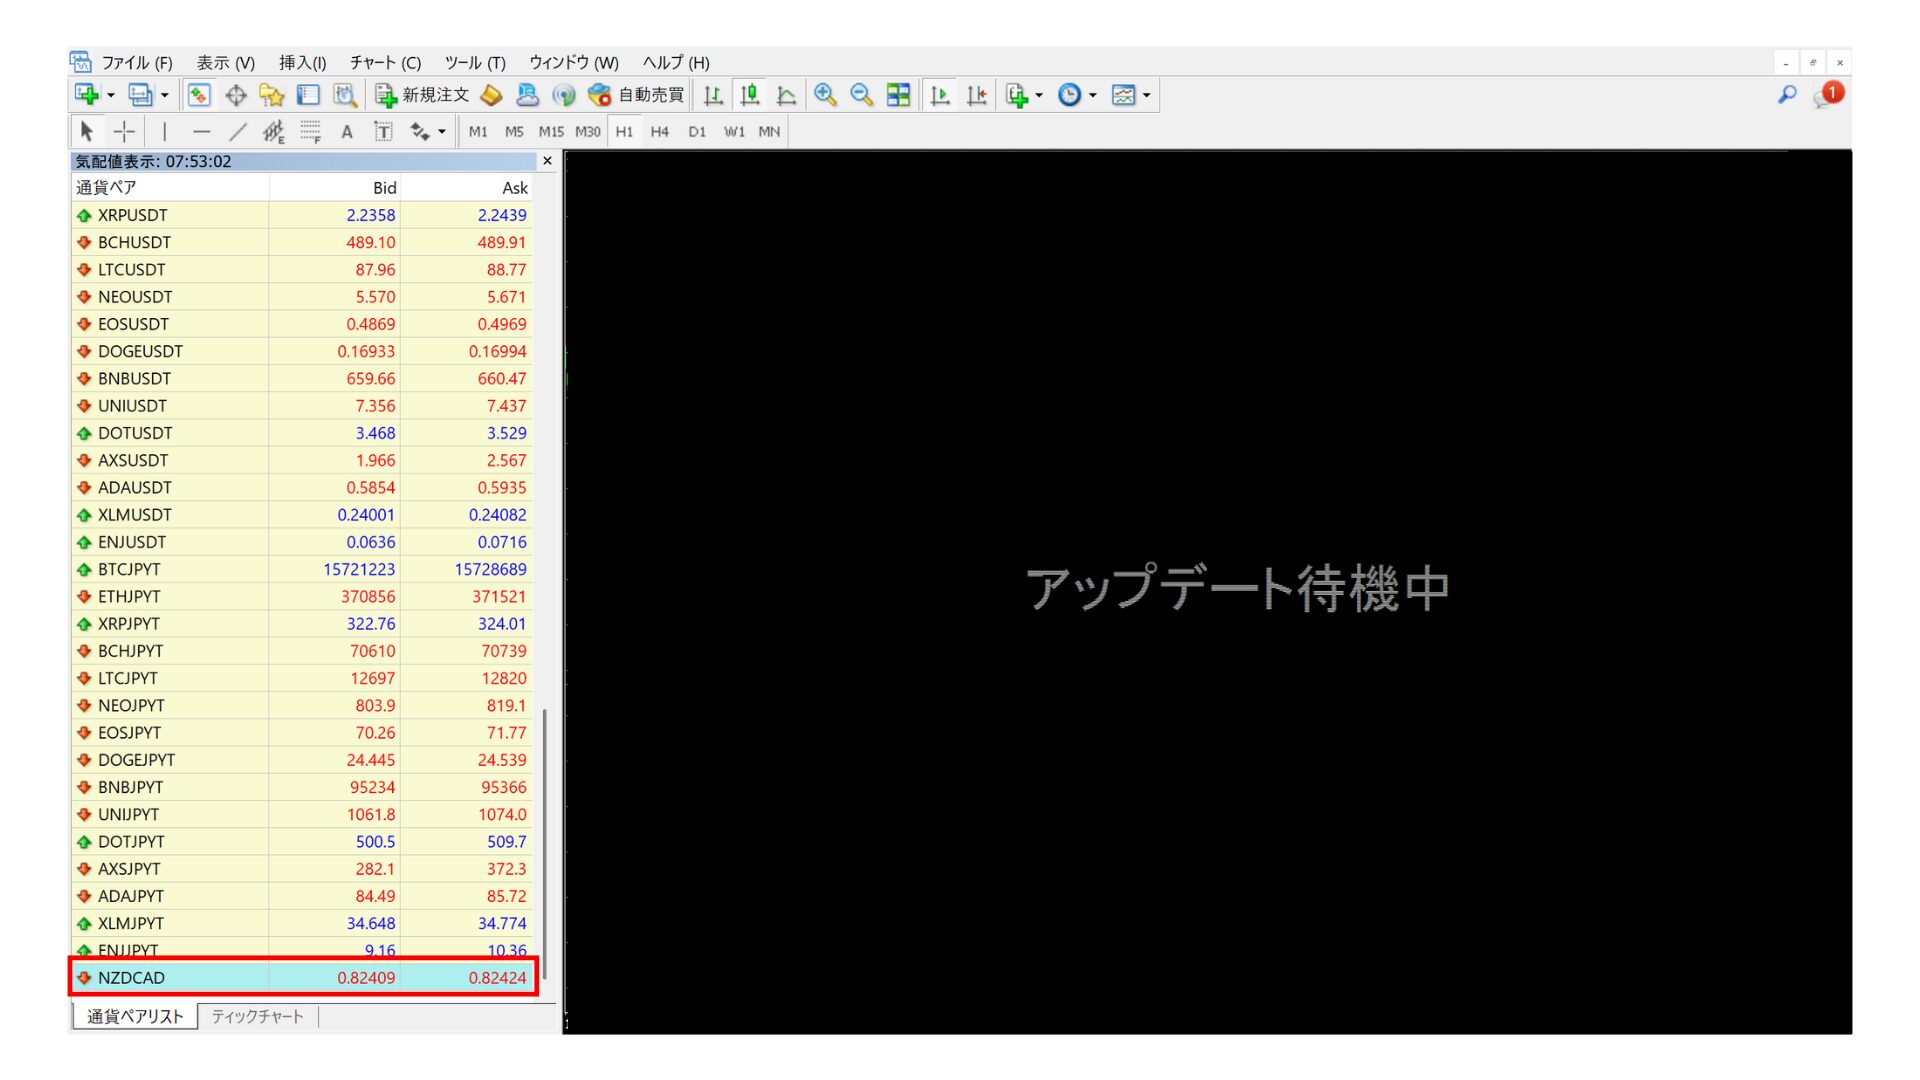
Task: Draw a vertical line on the chart
Action: (163, 131)
